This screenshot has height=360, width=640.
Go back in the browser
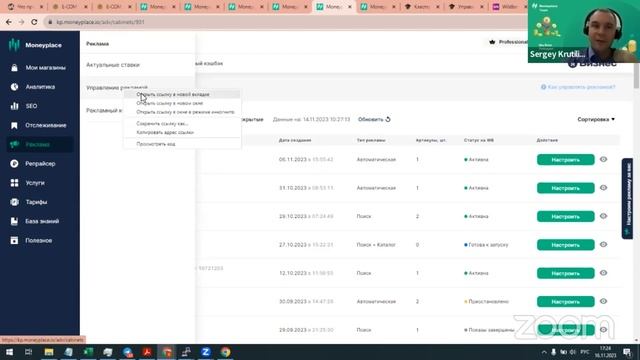(x=9, y=22)
